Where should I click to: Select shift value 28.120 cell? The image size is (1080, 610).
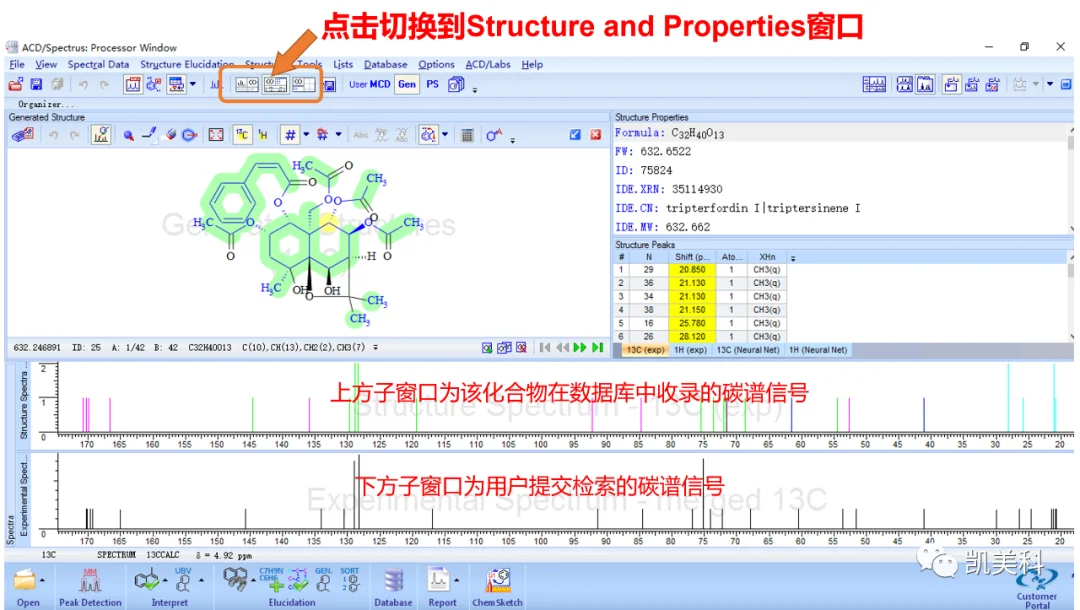692,337
